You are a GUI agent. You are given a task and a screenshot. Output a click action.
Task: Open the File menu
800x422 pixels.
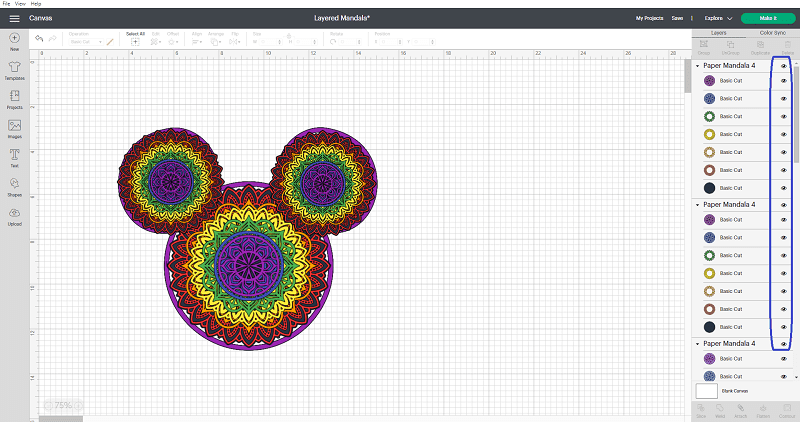point(6,4)
